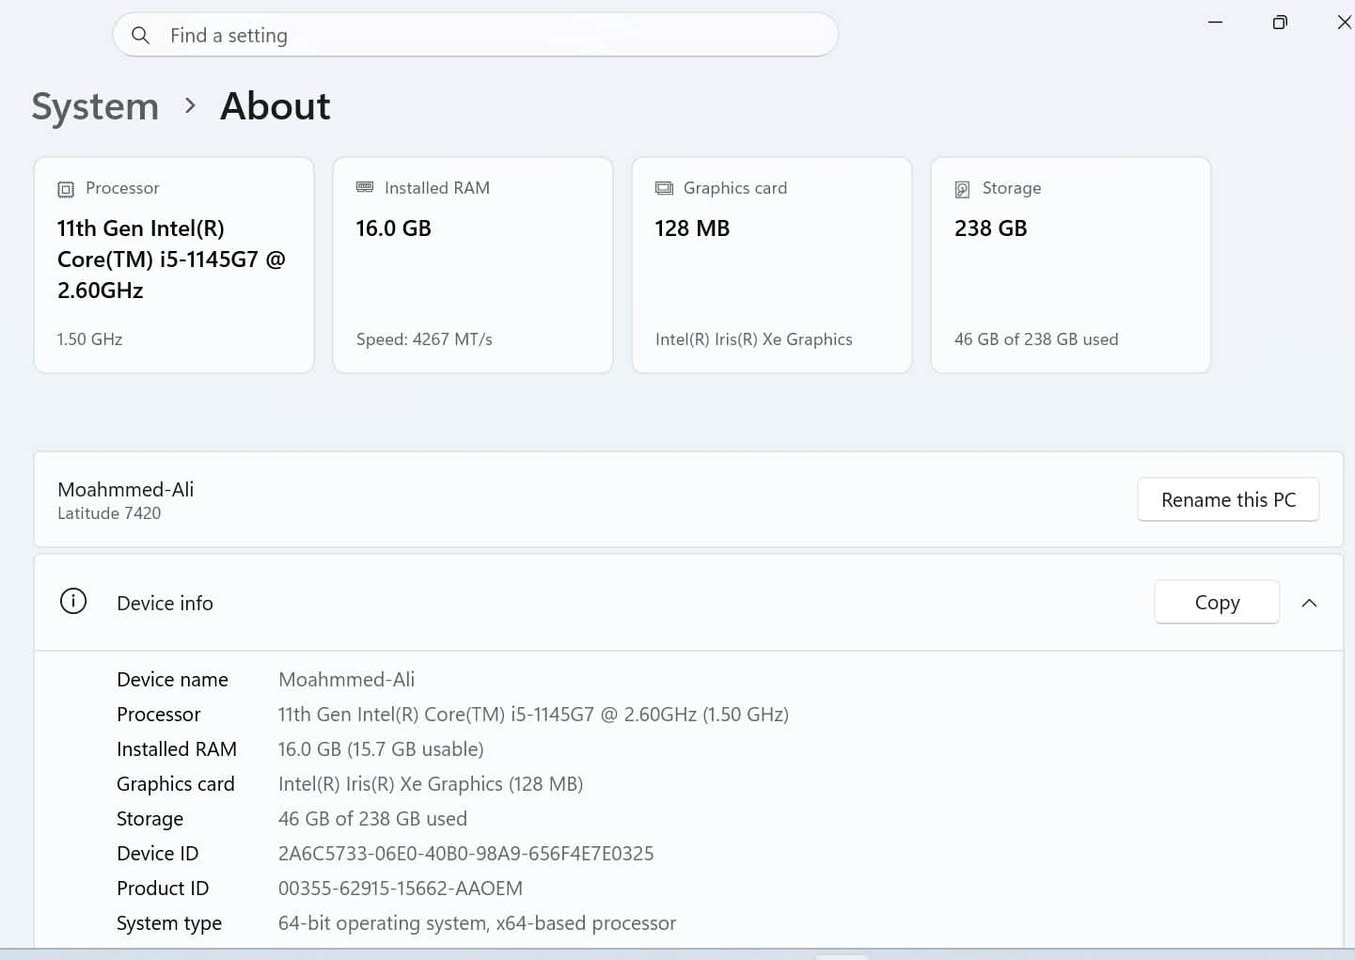The width and height of the screenshot is (1355, 960).
Task: Open the Processor info card
Action: click(x=174, y=265)
